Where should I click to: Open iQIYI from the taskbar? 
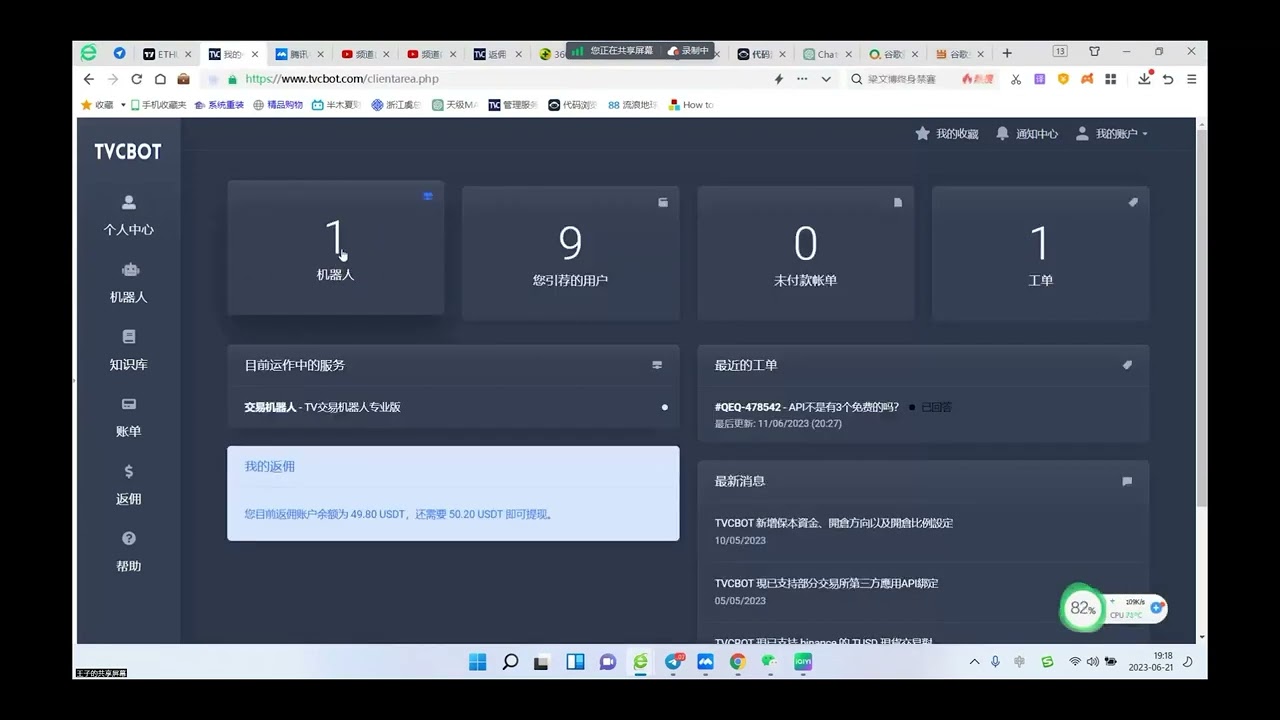(802, 662)
